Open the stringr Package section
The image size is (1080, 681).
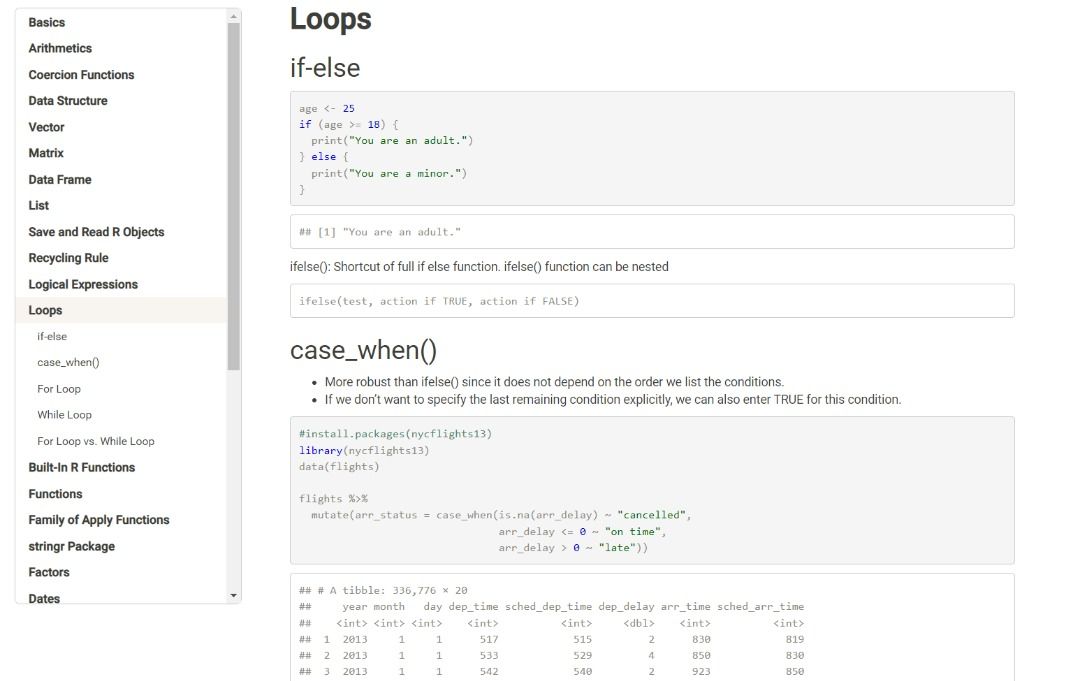72,546
